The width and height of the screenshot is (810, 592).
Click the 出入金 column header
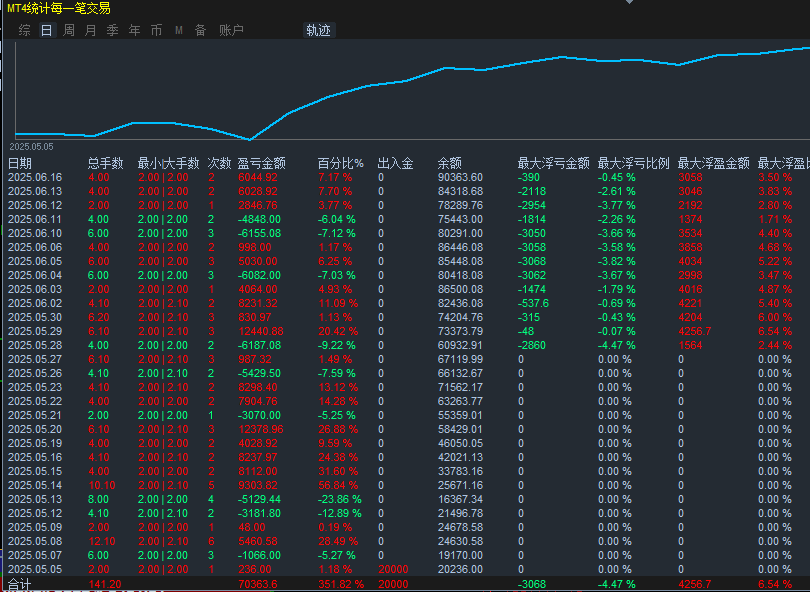[395, 164]
